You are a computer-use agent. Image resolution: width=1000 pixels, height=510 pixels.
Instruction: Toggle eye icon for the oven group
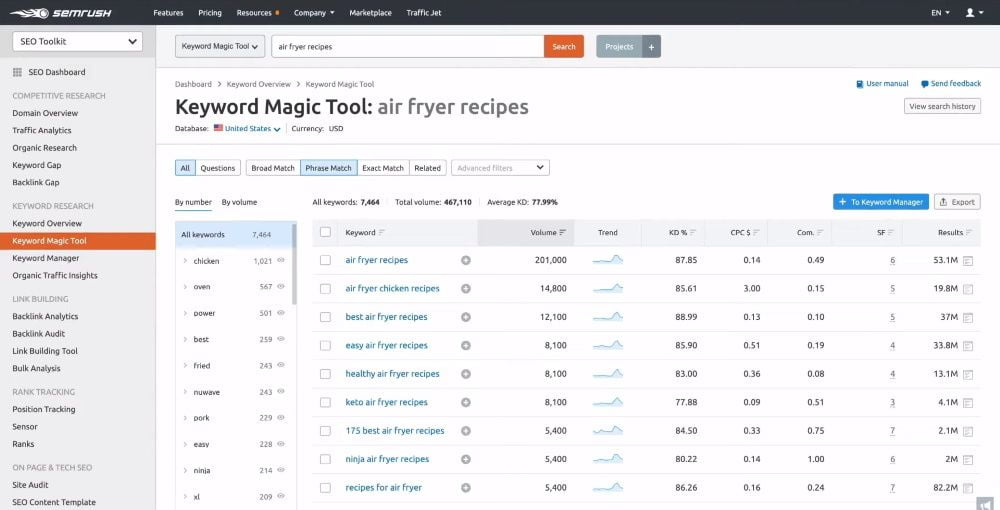click(281, 287)
